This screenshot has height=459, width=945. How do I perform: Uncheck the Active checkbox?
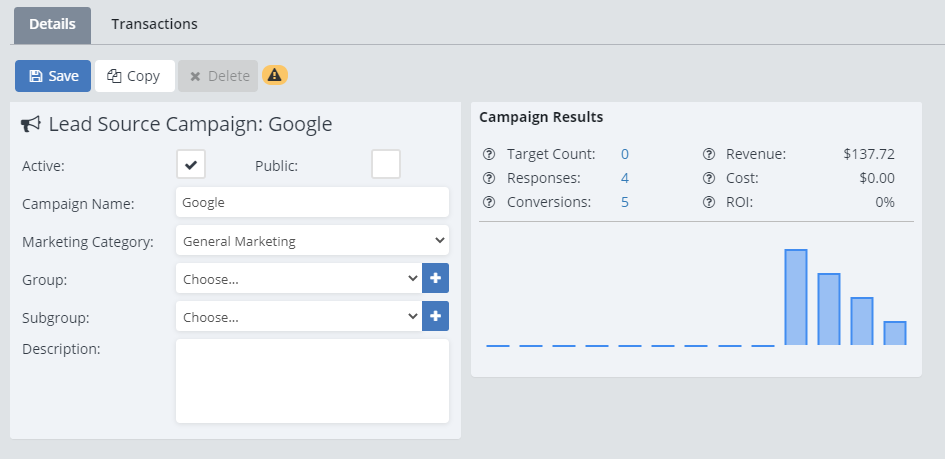point(191,165)
